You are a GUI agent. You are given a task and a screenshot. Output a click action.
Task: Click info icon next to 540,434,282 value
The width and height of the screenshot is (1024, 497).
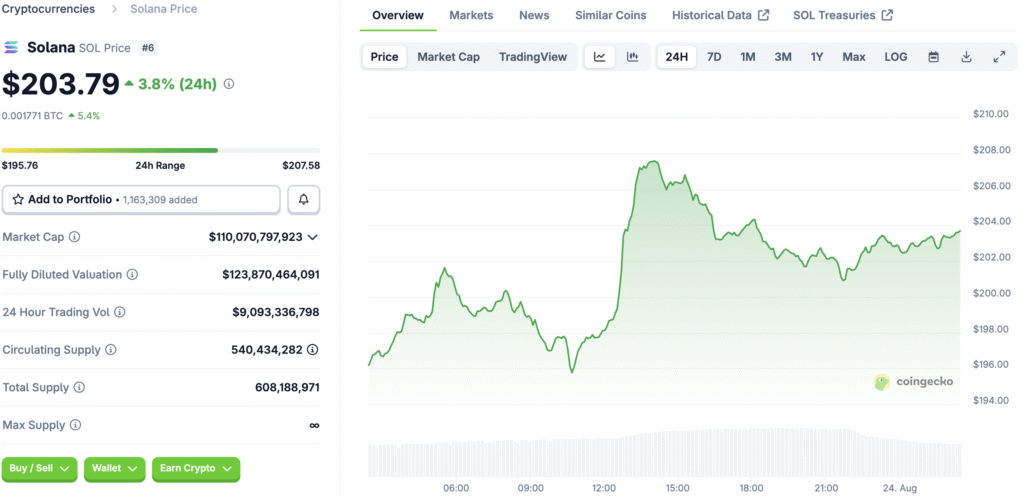coord(313,350)
